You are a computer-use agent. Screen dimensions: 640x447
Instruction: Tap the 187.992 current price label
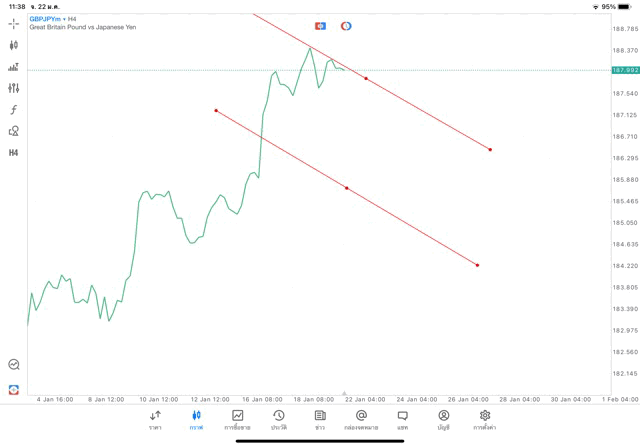tap(625, 70)
